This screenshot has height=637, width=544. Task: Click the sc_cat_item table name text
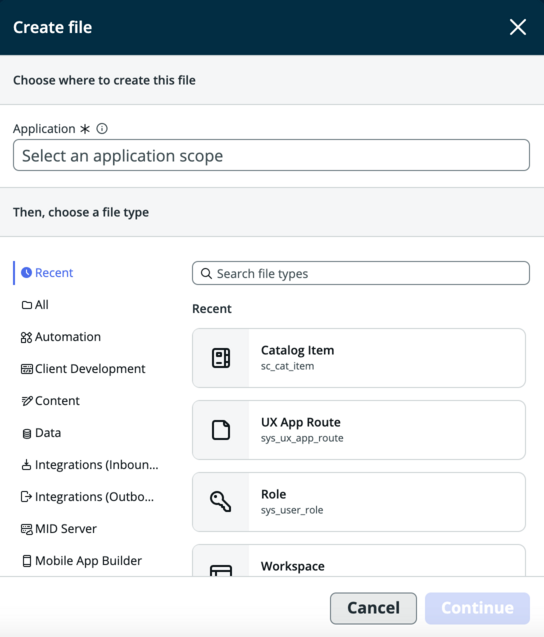coord(287,366)
